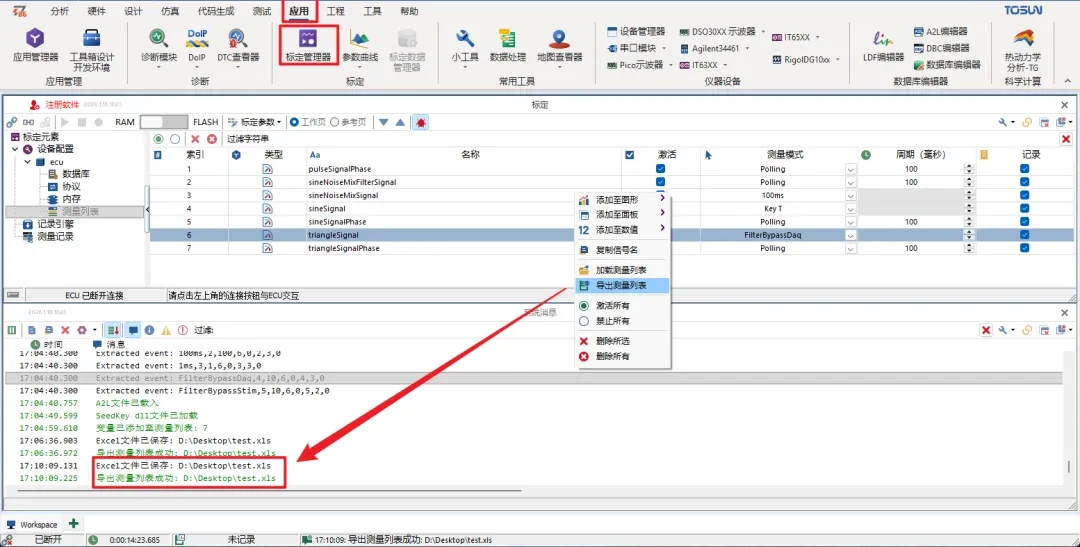1080x547 pixels.
Task: Click the red circle delete all icon
Action: [x=211, y=139]
